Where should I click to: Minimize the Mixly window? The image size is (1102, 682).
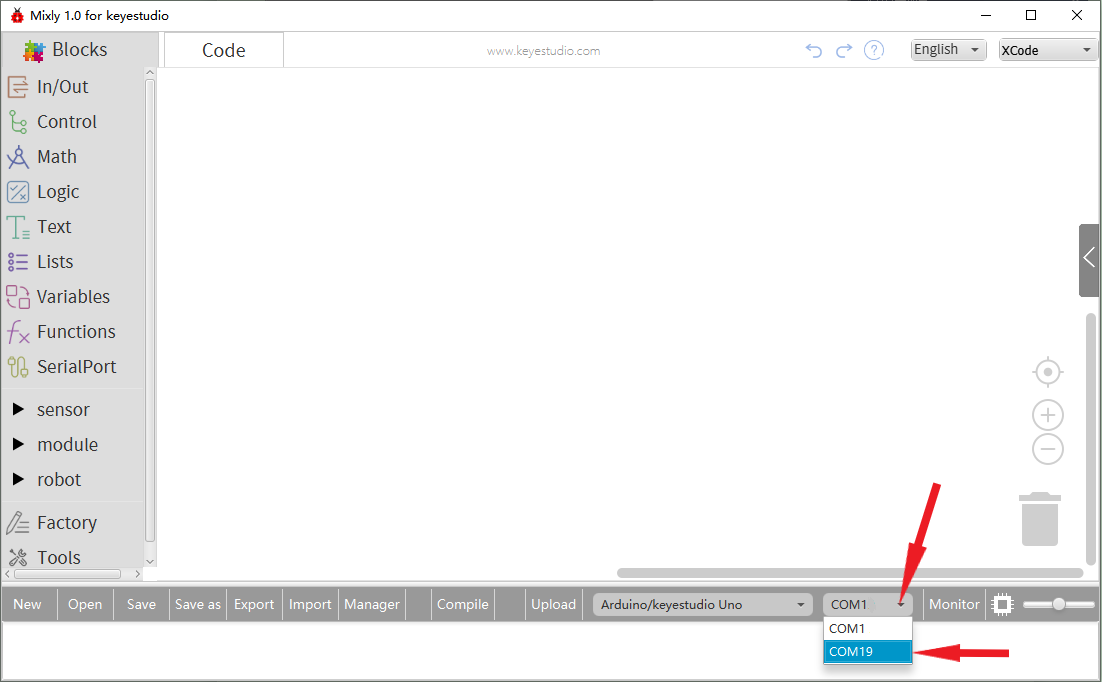point(986,15)
